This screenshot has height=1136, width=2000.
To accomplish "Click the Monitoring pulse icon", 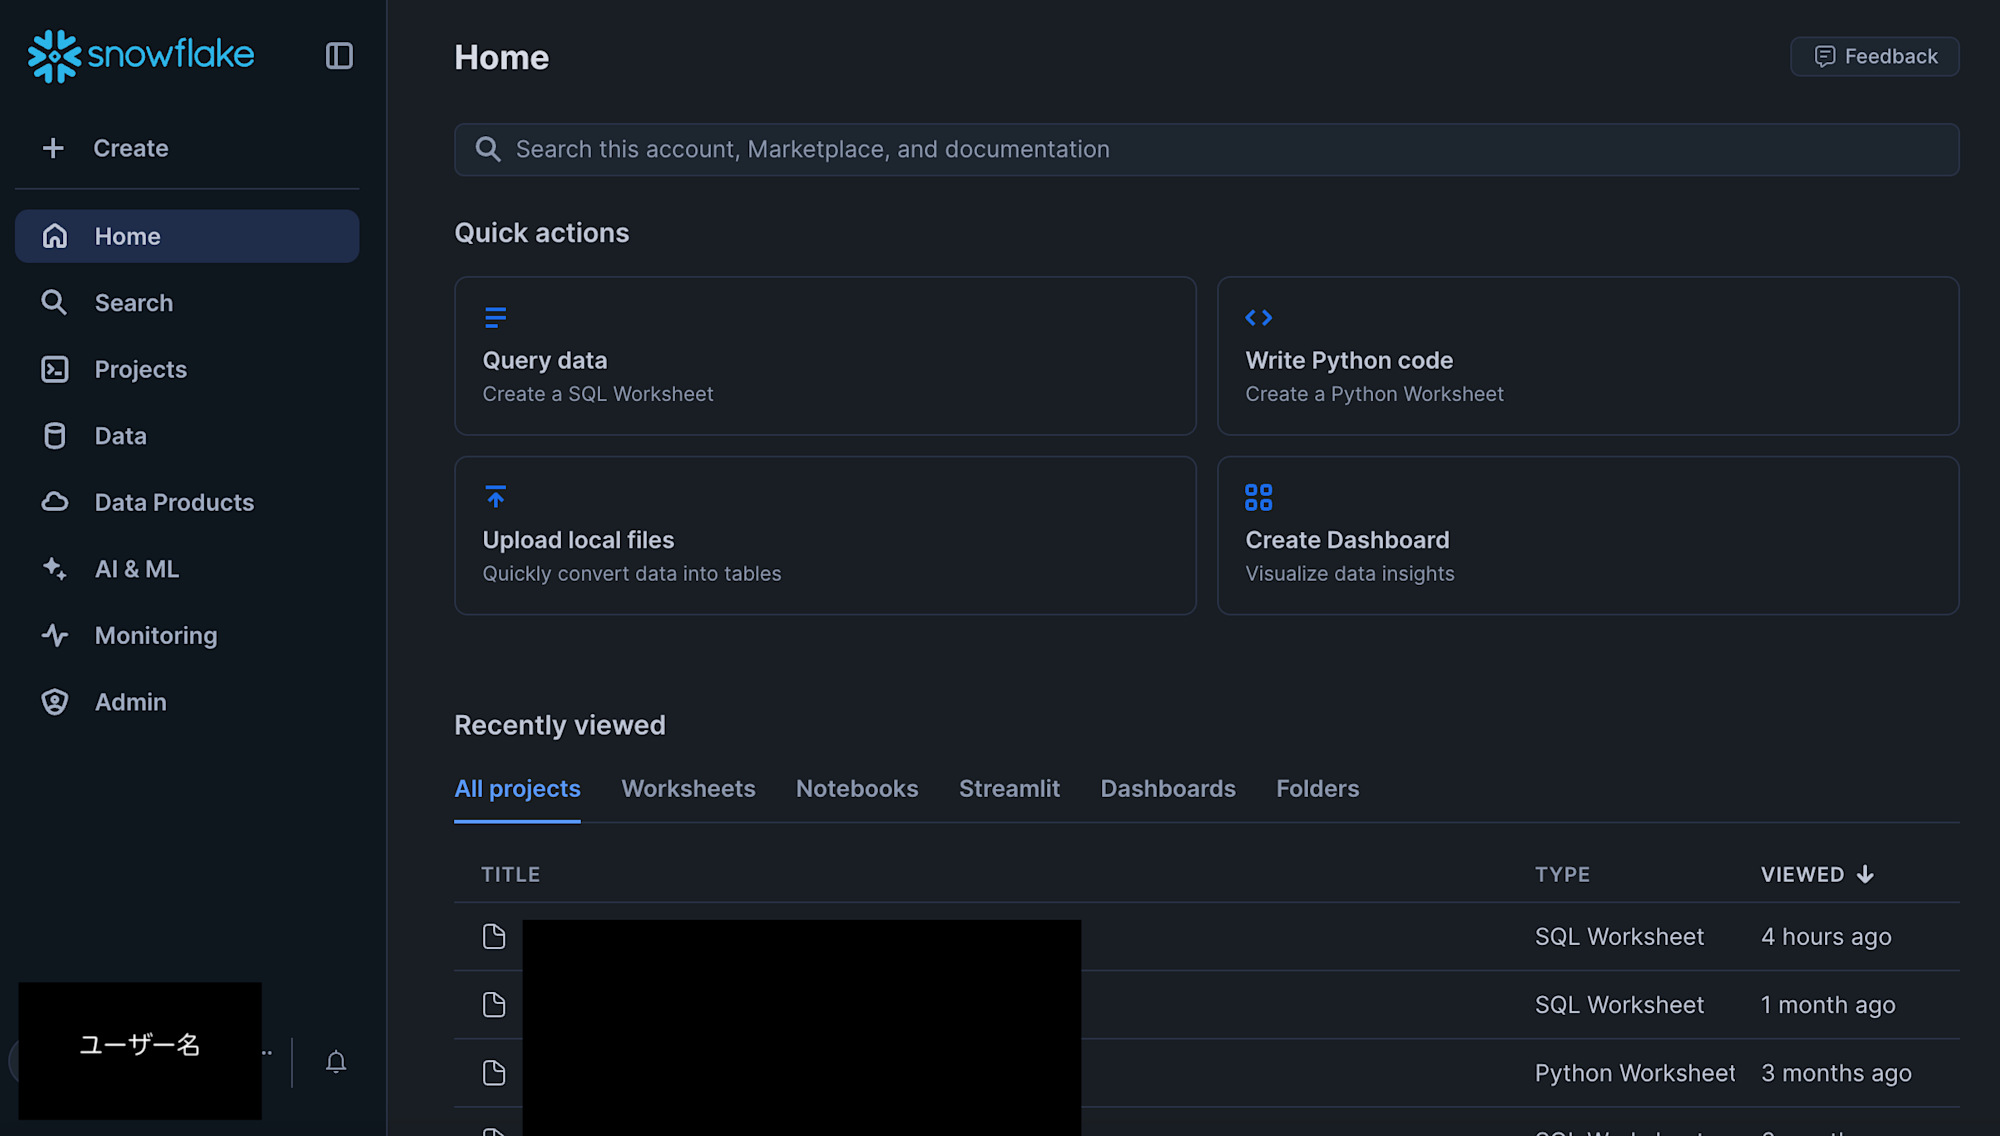I will (55, 635).
